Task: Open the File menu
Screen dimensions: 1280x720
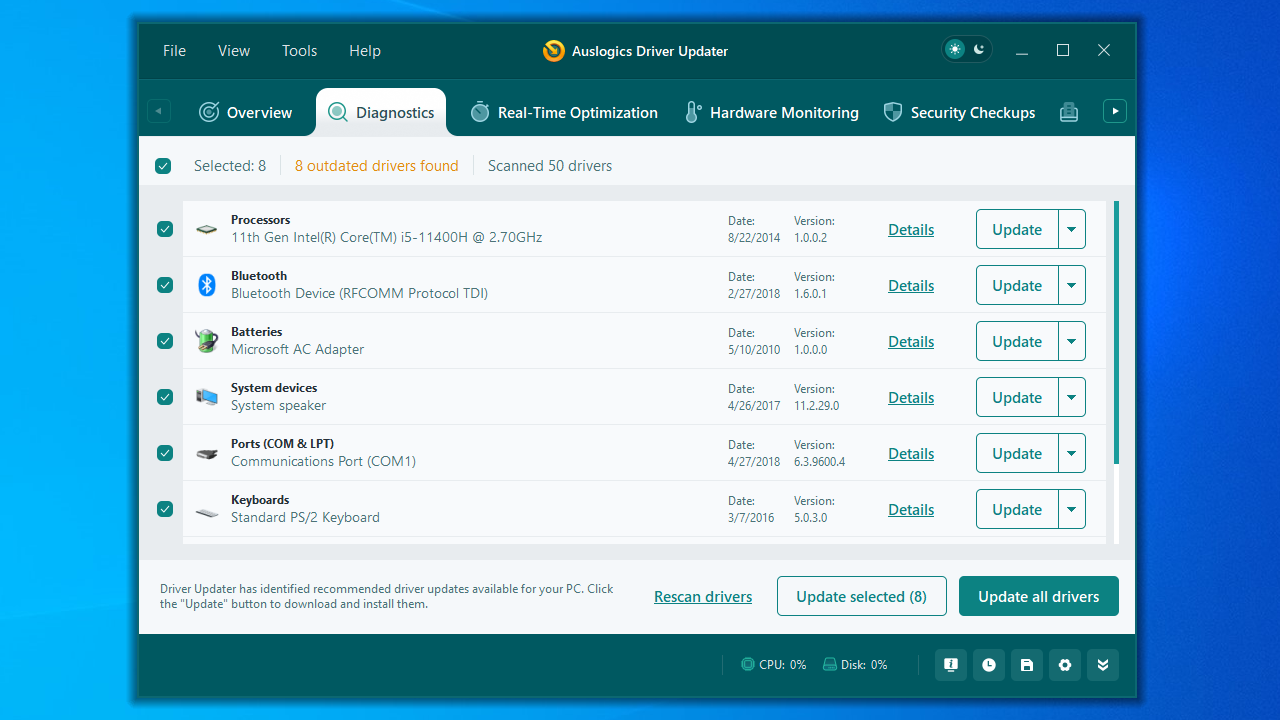Action: 174,51
